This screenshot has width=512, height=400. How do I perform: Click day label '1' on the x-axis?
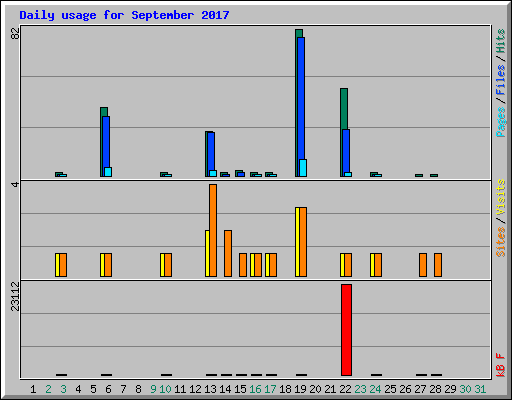[33, 389]
